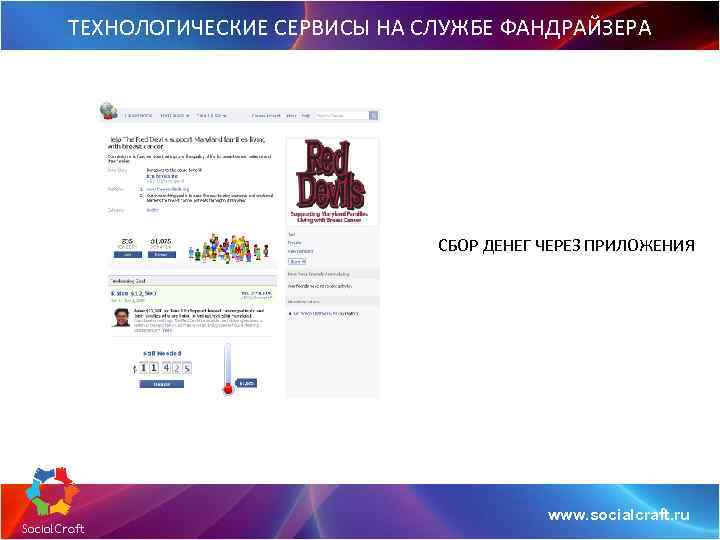Screen dimensions: 720x540
Task: Click the blue button under 1,075 donated
Action: click(162, 255)
